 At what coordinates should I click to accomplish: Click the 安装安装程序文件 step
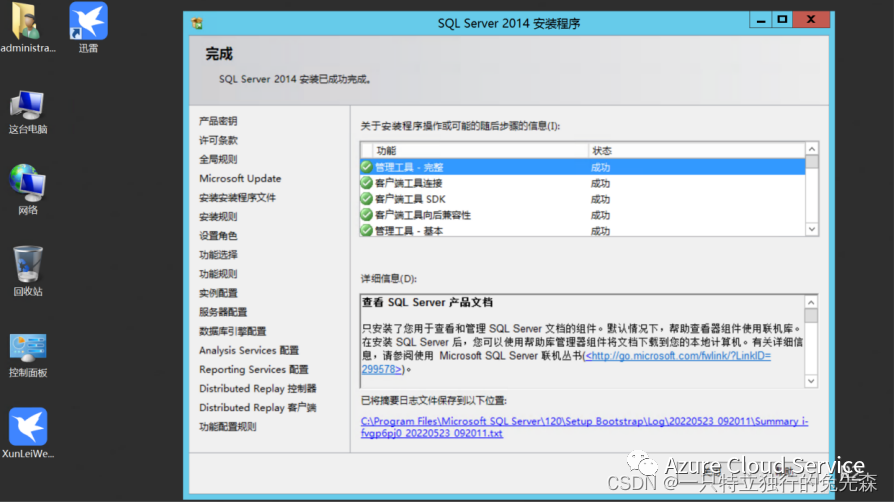(x=237, y=197)
